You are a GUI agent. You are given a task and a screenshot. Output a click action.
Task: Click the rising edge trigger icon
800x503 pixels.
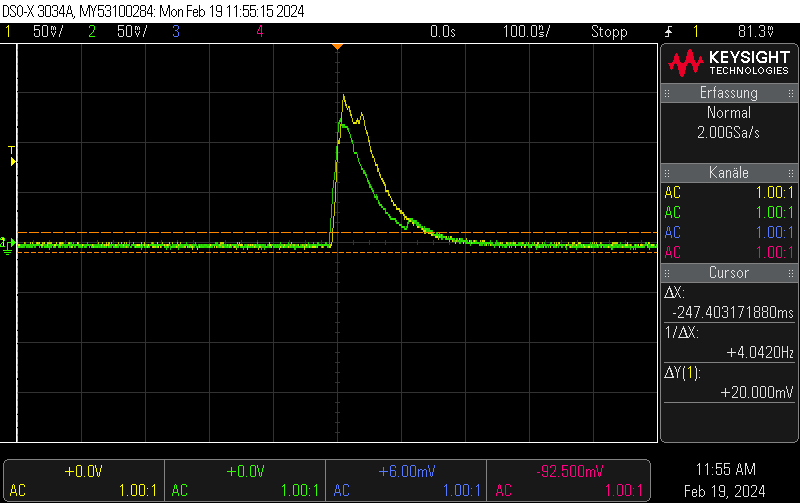pyautogui.click(x=668, y=32)
